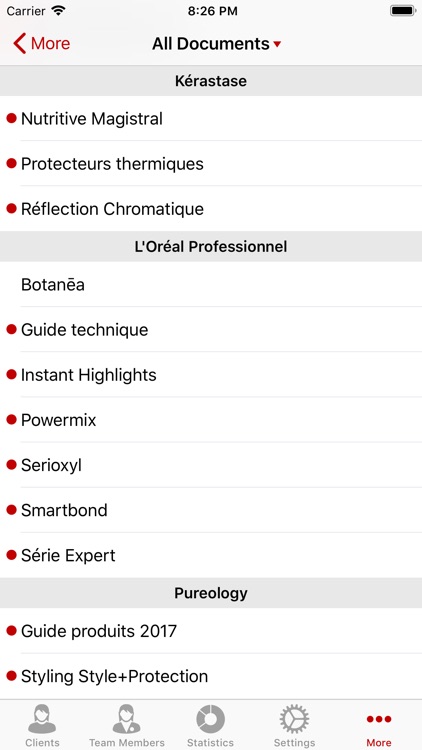Image resolution: width=422 pixels, height=750 pixels.
Task: Open Guide produits 2017 under Pureology
Action: coord(211,631)
